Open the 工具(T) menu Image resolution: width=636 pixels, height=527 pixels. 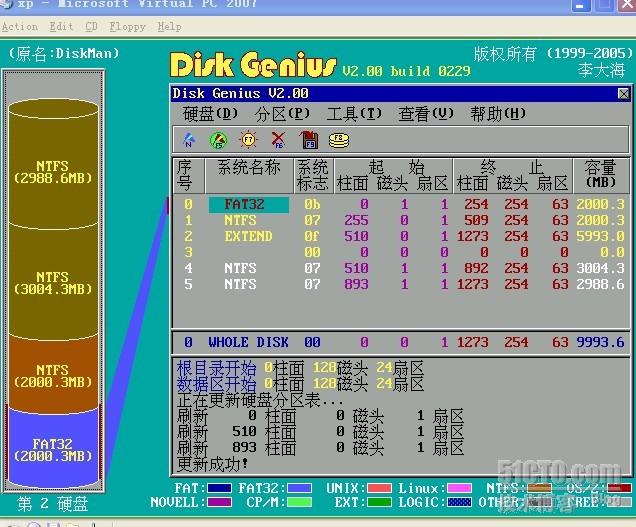(x=354, y=114)
